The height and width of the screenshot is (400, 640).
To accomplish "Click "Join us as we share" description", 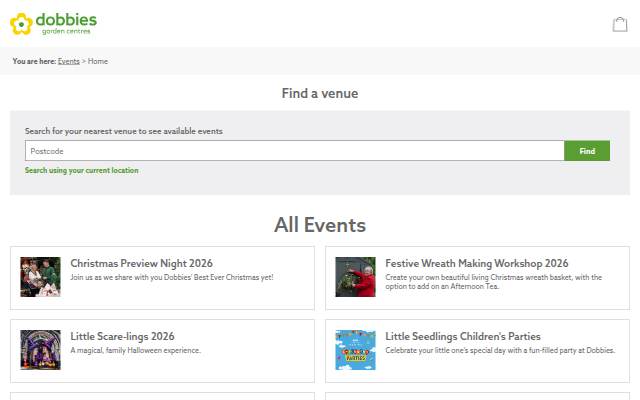I will coord(172,277).
